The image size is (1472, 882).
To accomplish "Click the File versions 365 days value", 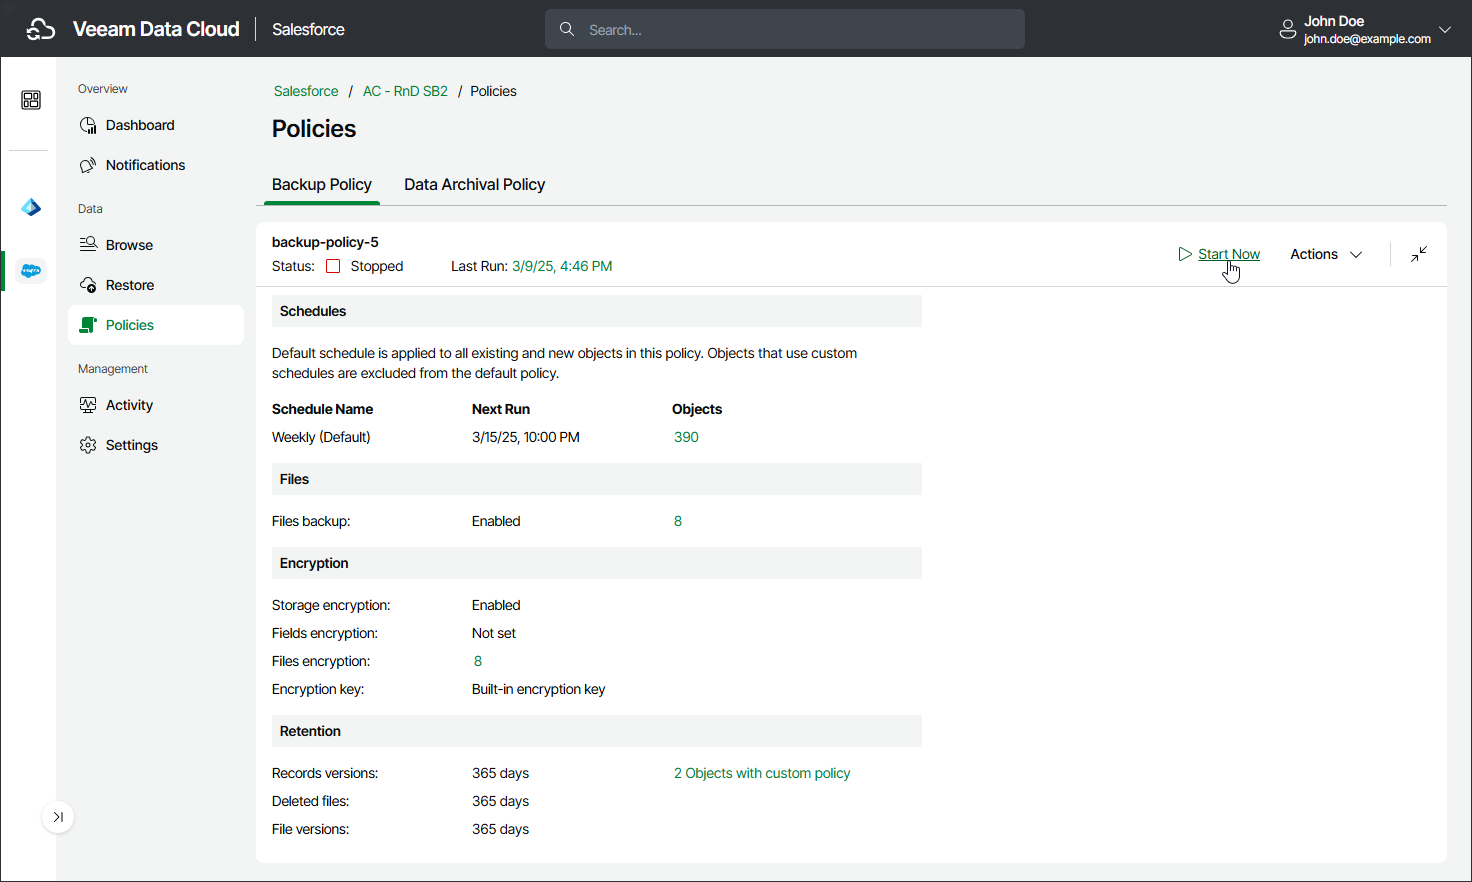I will click(500, 829).
